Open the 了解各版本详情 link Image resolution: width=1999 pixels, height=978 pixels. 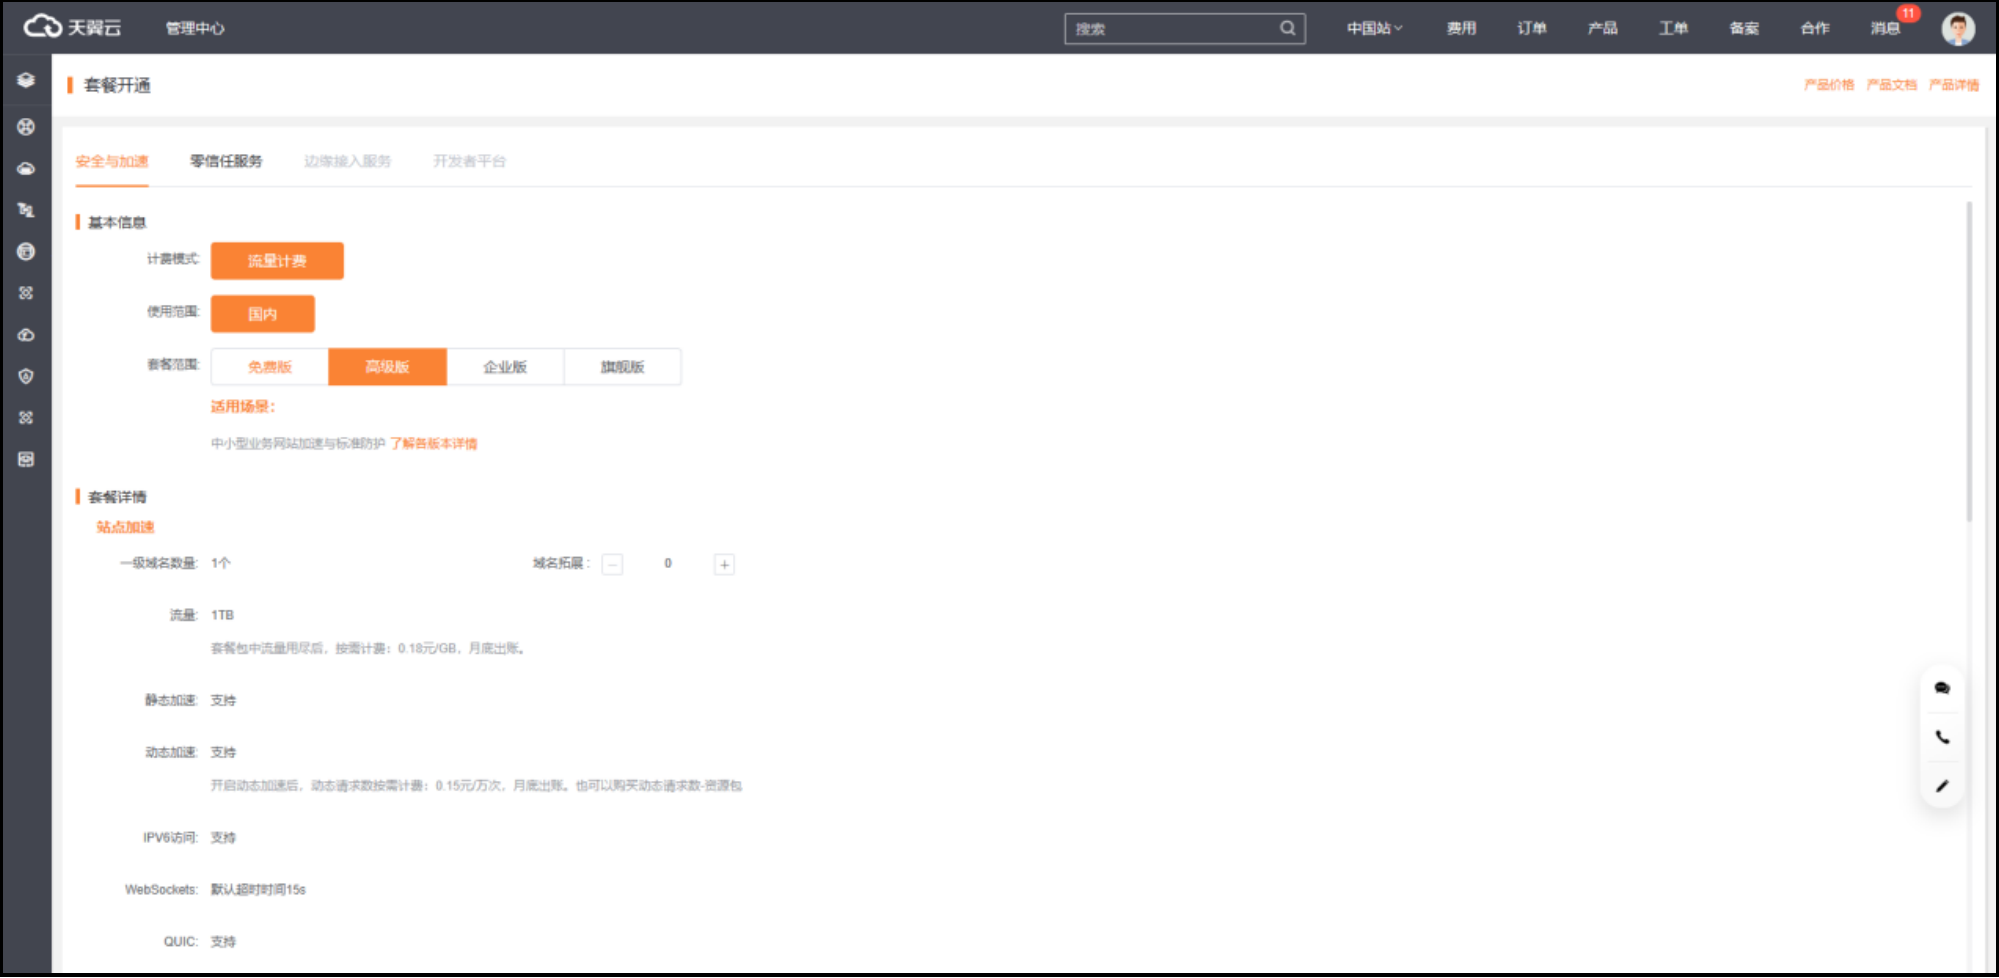pyautogui.click(x=433, y=444)
